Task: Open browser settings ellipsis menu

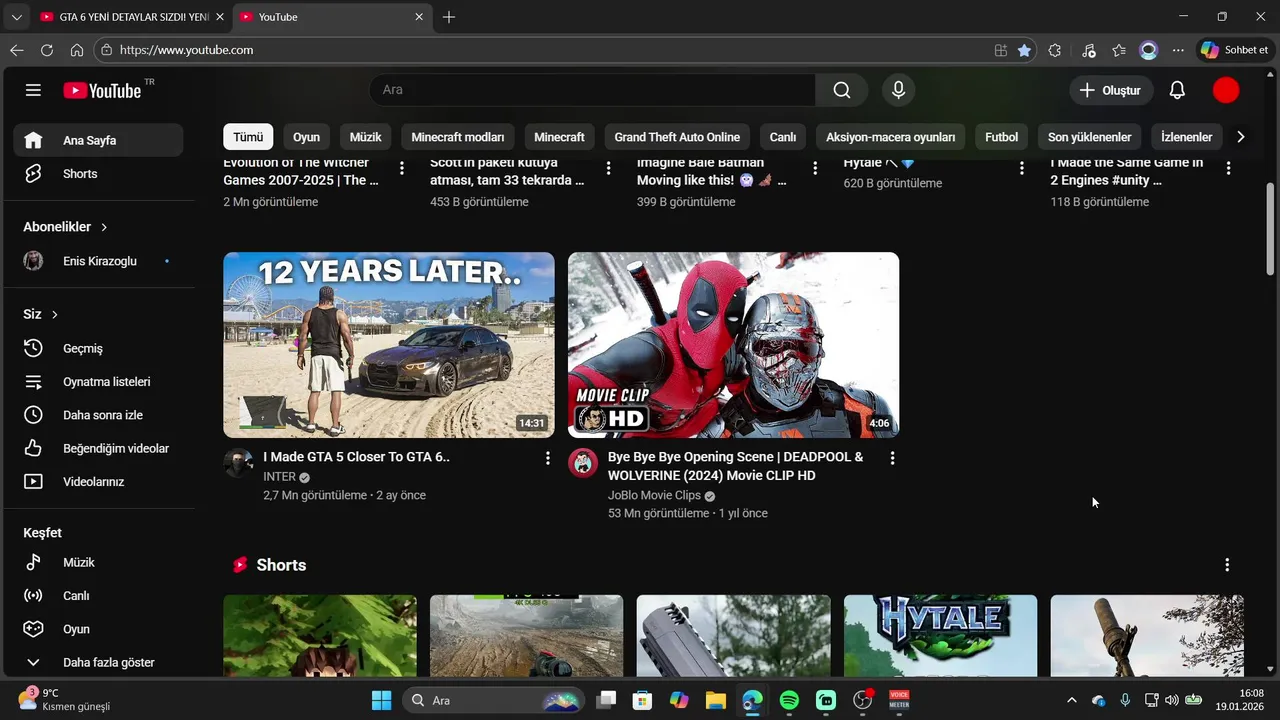Action: [1178, 50]
